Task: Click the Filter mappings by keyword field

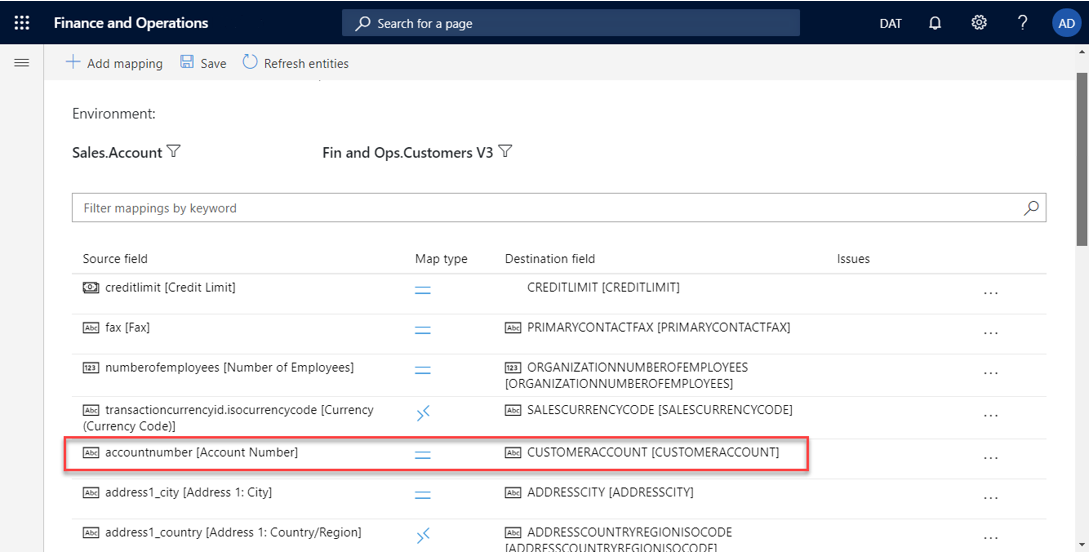Action: coord(558,208)
